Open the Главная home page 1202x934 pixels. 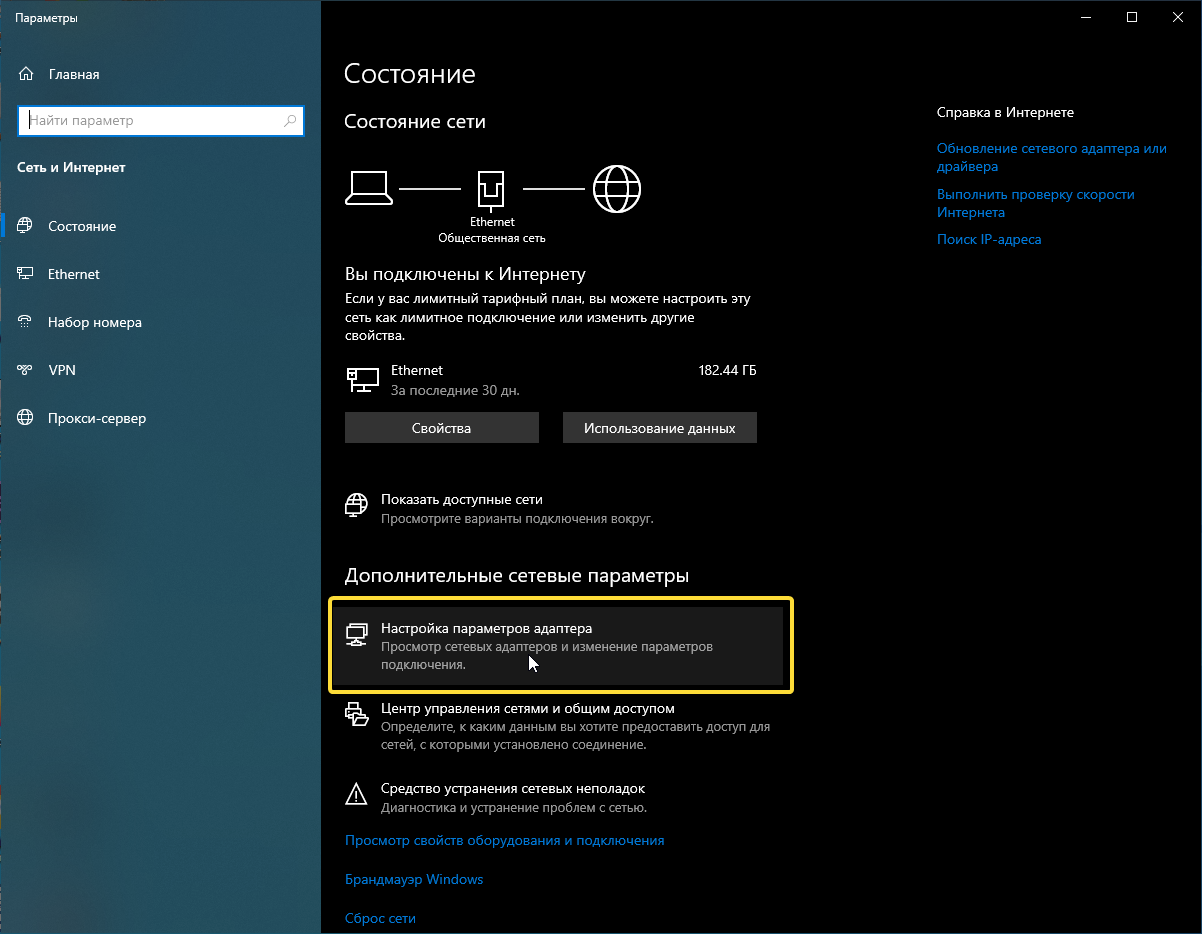click(x=160, y=74)
